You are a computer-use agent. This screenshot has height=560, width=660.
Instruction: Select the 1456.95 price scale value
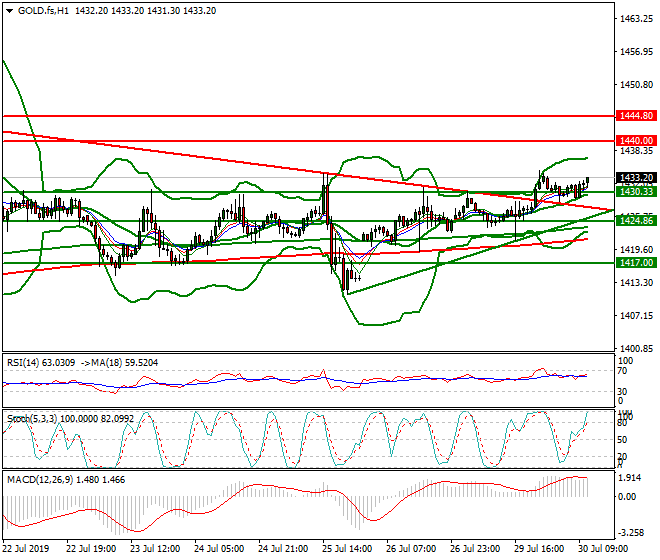(x=636, y=52)
